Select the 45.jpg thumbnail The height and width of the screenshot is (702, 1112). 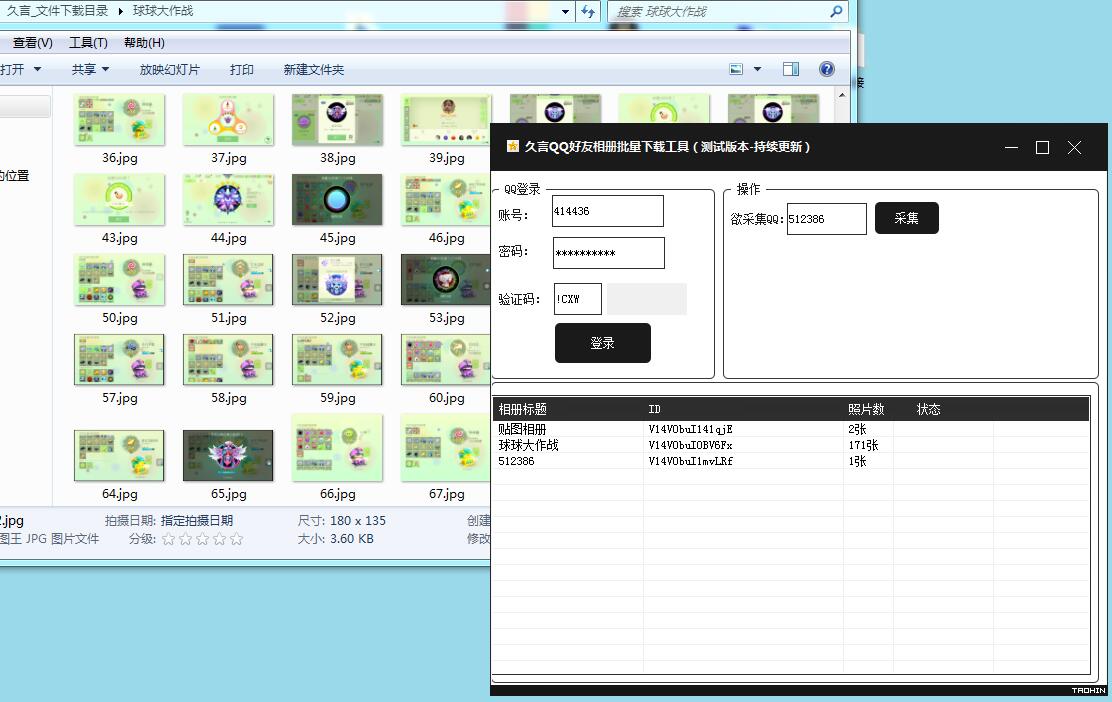pyautogui.click(x=337, y=200)
